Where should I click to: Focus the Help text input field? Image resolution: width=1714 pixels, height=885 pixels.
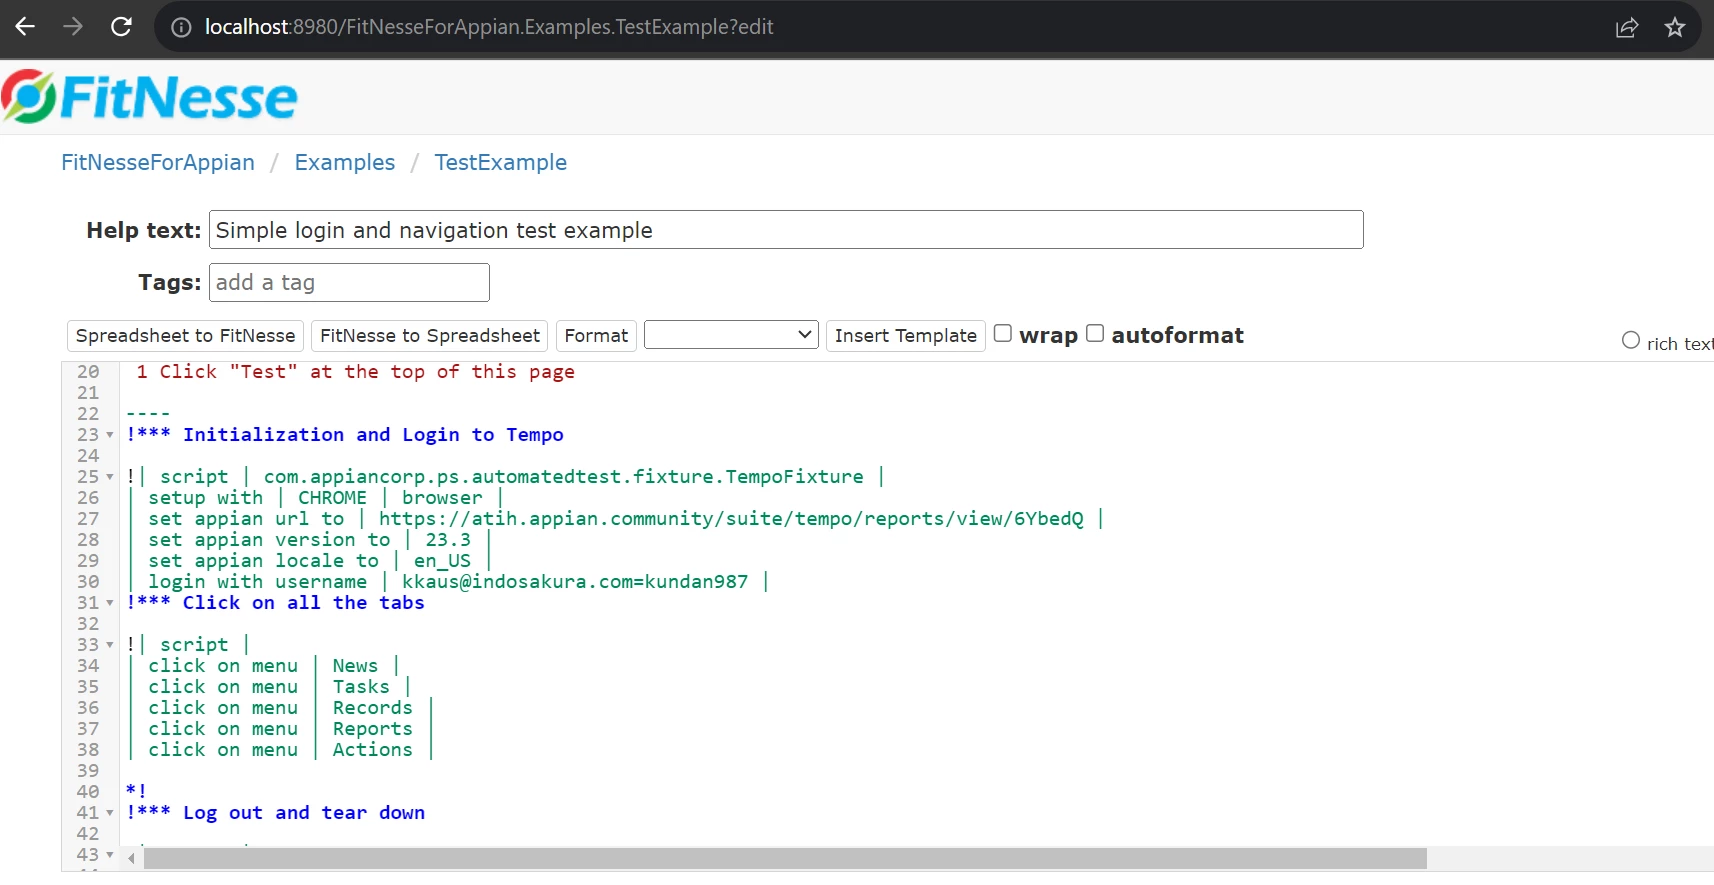786,230
